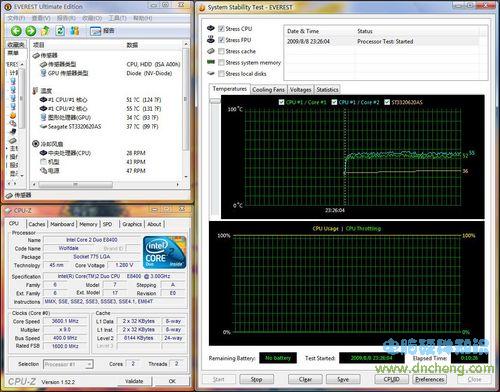
Task: Toggle the ST3320620AS graph checkbox
Action: (387, 102)
